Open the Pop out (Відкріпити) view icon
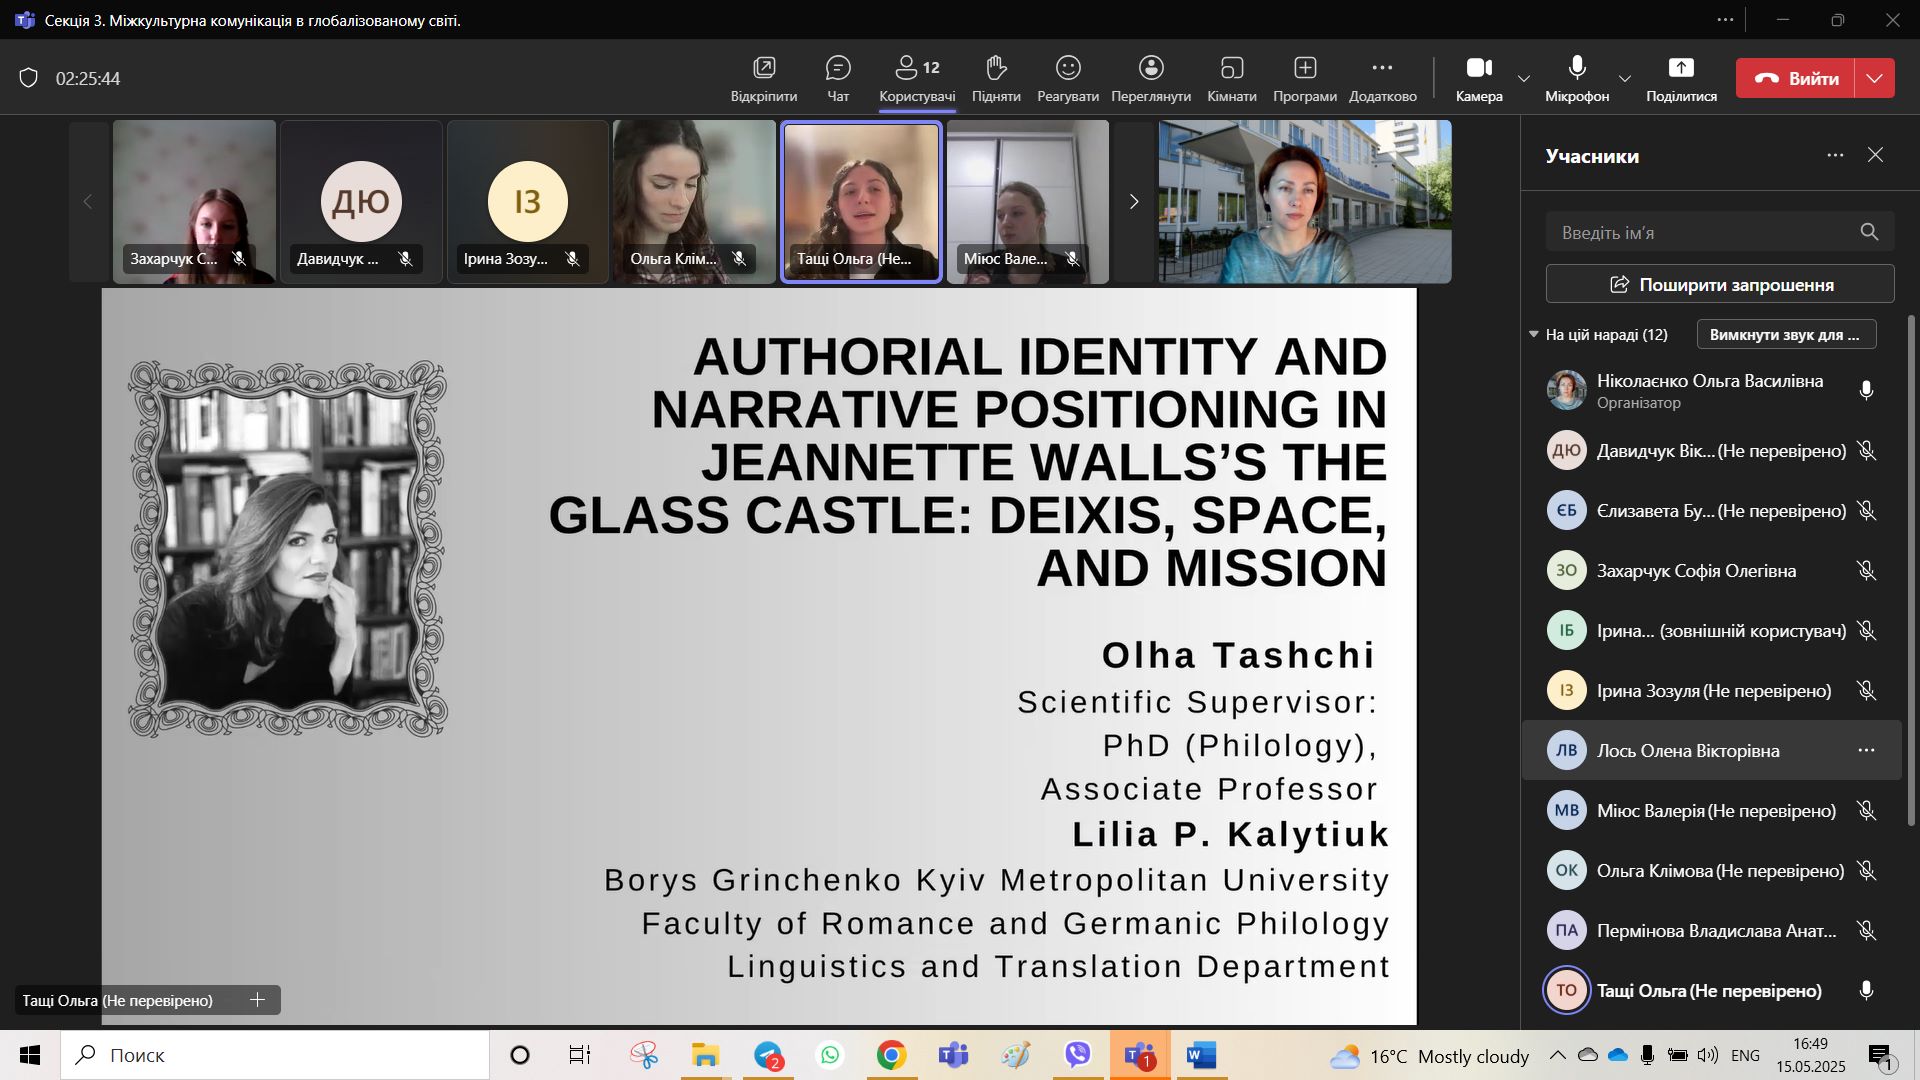Image resolution: width=1920 pixels, height=1080 pixels. click(x=763, y=69)
